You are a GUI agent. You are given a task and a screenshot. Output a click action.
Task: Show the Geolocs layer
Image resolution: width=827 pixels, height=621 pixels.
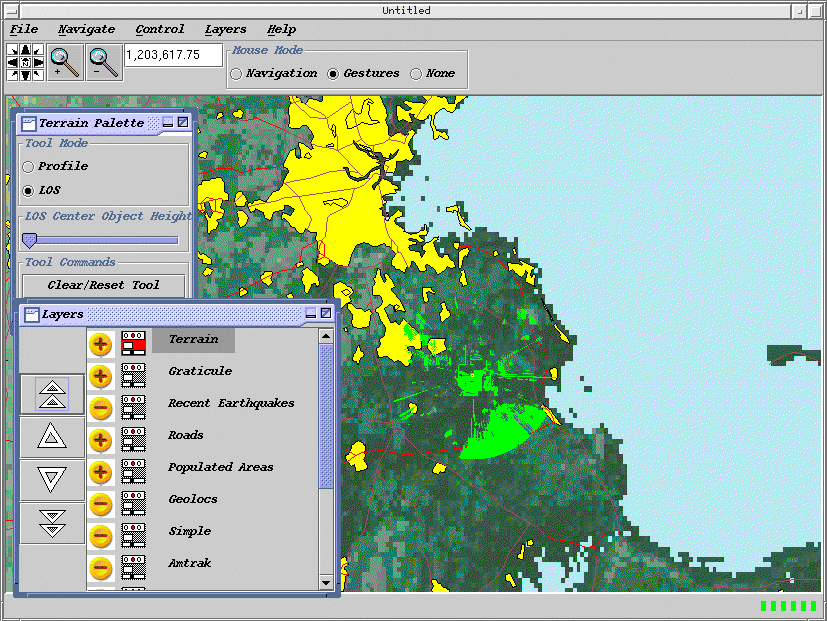coord(100,504)
